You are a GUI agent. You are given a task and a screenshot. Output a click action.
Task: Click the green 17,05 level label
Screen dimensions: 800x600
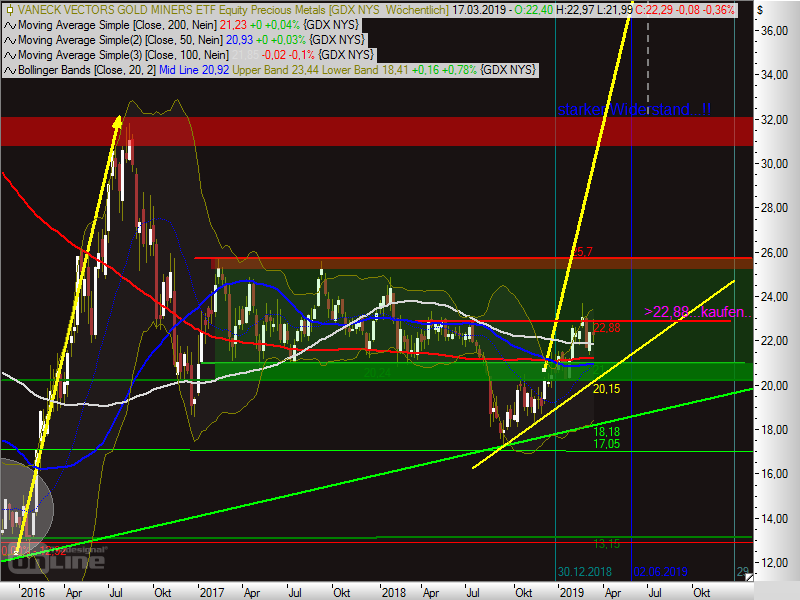coord(607,443)
